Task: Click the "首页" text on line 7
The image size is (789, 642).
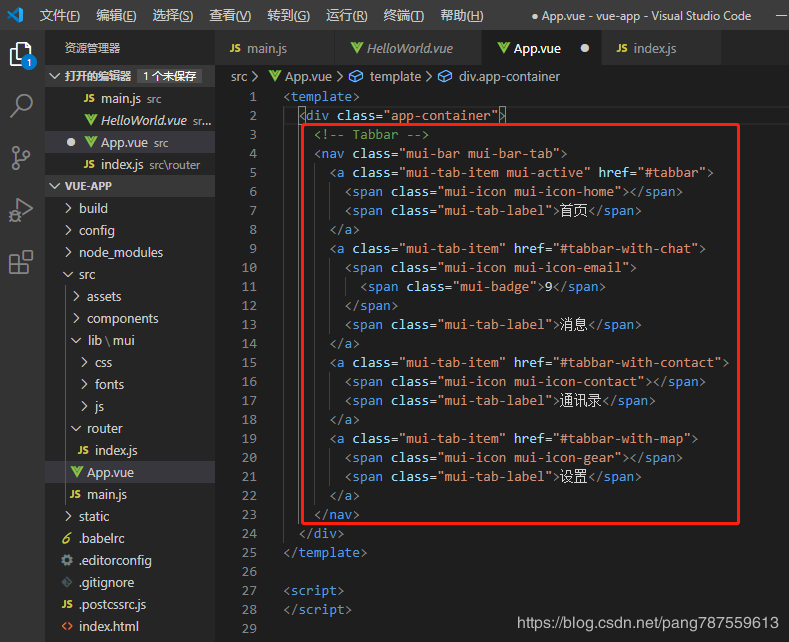Action: 574,210
